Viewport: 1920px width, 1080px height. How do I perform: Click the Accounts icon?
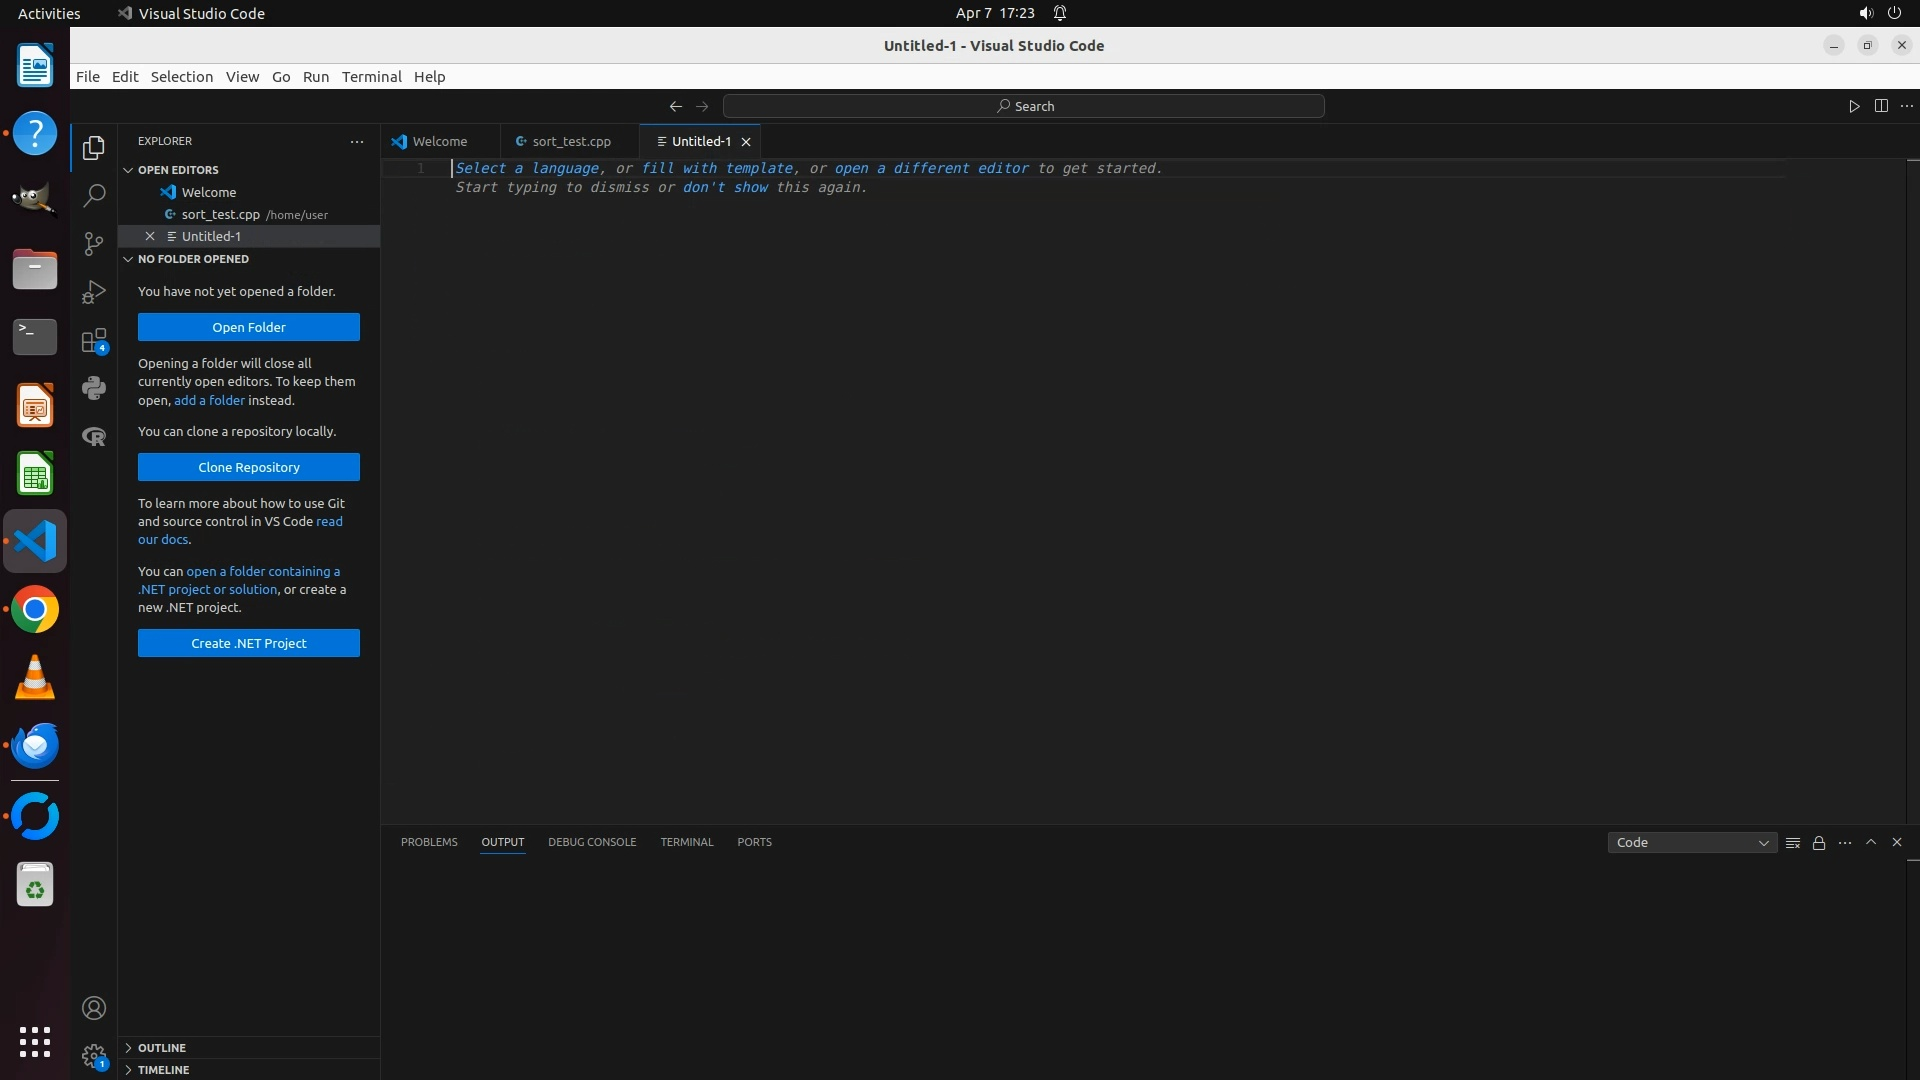pyautogui.click(x=94, y=1008)
